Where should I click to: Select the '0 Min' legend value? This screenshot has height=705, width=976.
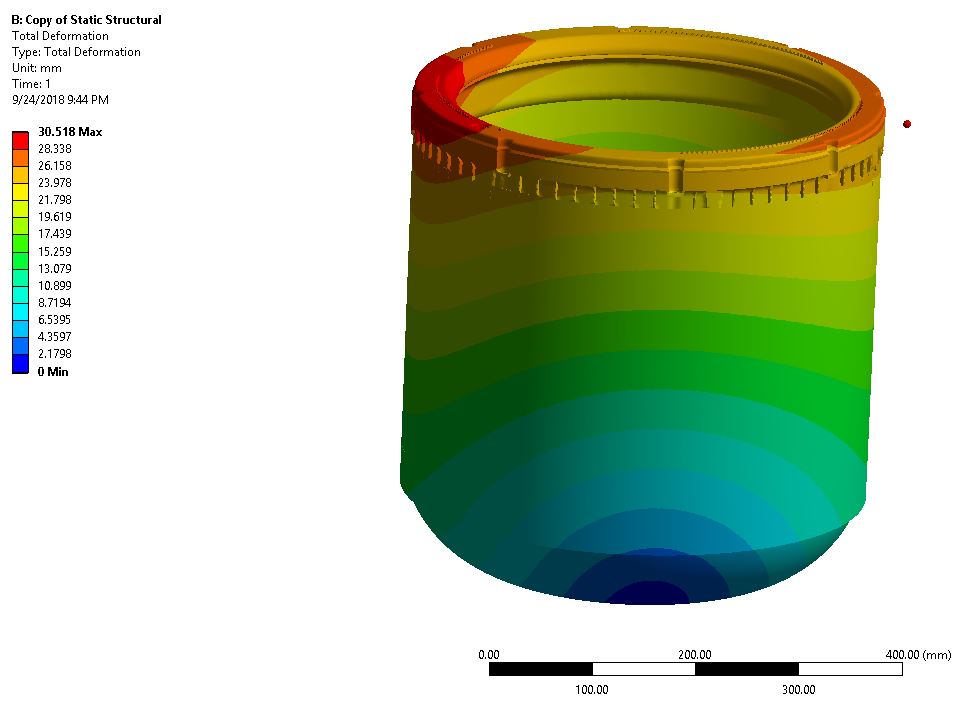pyautogui.click(x=53, y=371)
